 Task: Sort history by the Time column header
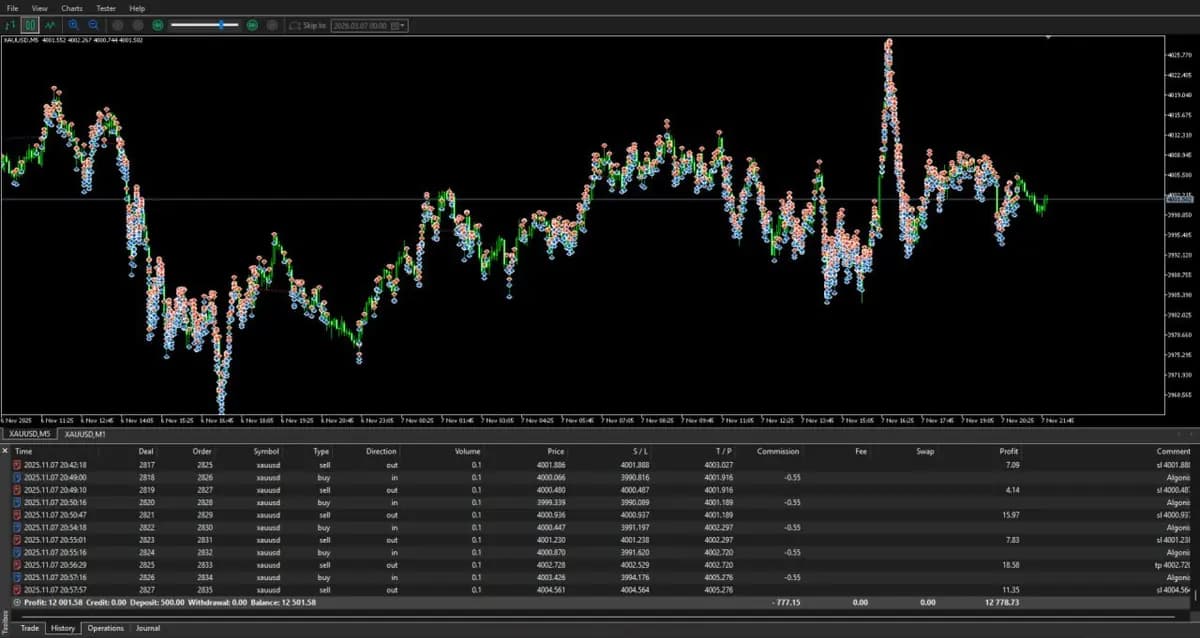click(23, 452)
